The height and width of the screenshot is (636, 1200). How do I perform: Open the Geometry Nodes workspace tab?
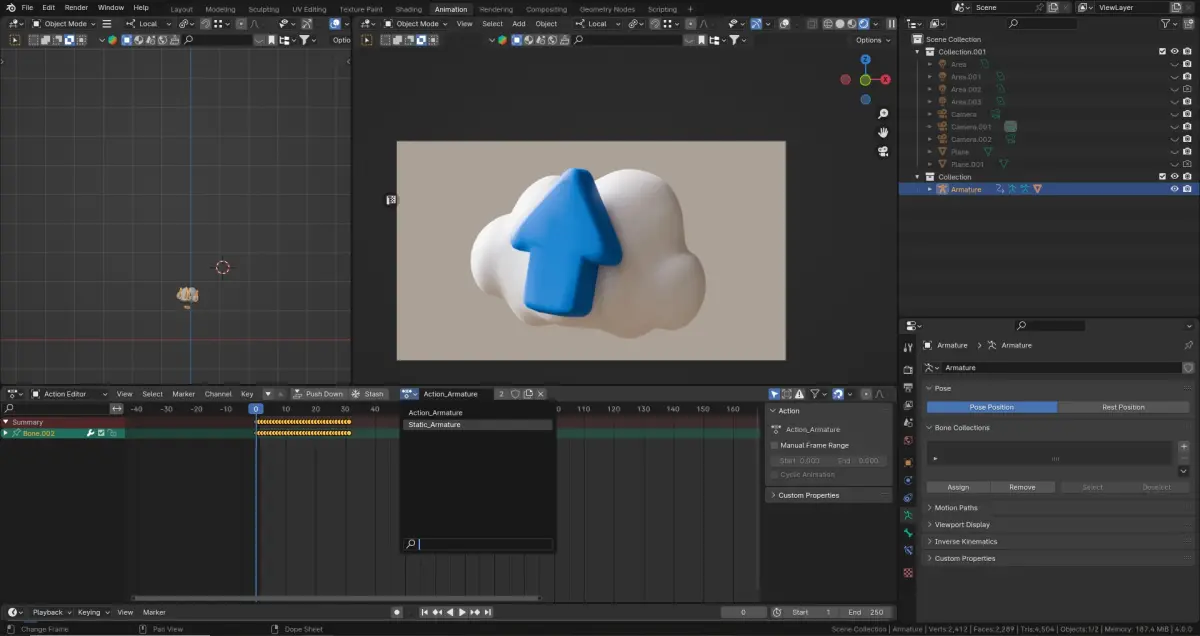pyautogui.click(x=607, y=9)
